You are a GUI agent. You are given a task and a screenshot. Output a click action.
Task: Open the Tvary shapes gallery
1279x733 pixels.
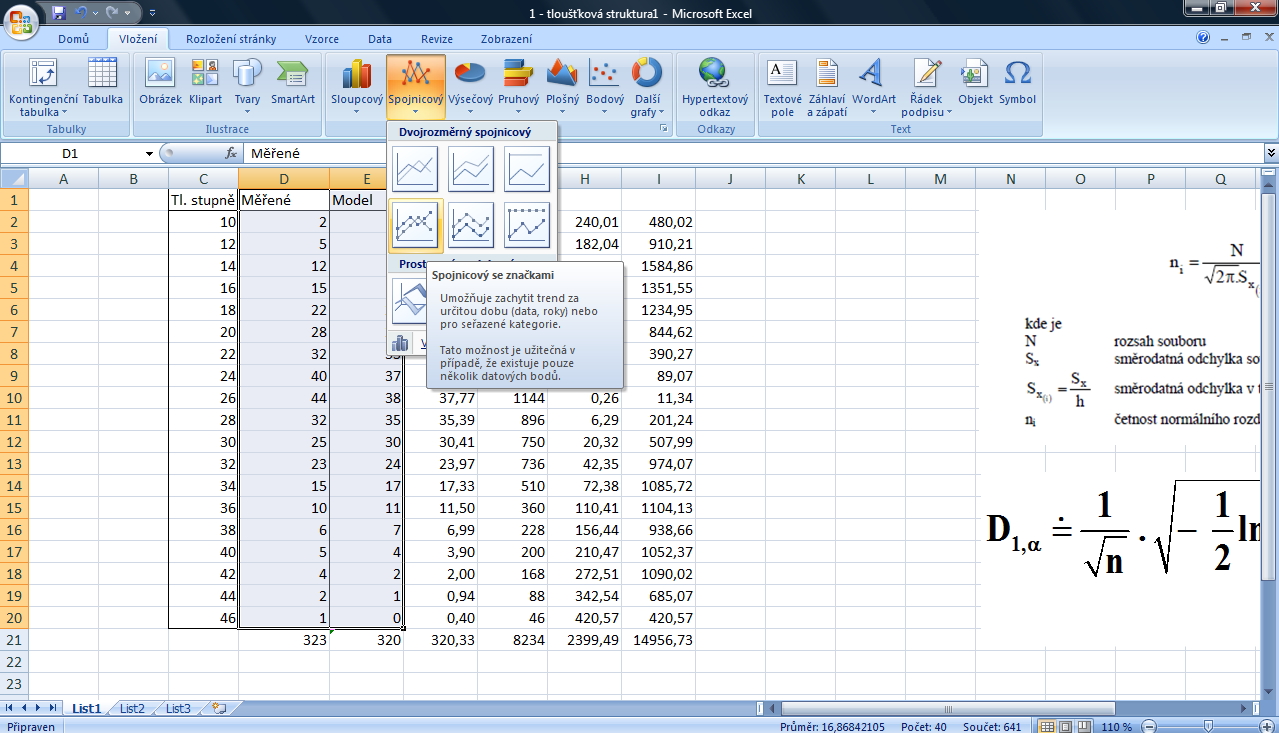click(247, 88)
